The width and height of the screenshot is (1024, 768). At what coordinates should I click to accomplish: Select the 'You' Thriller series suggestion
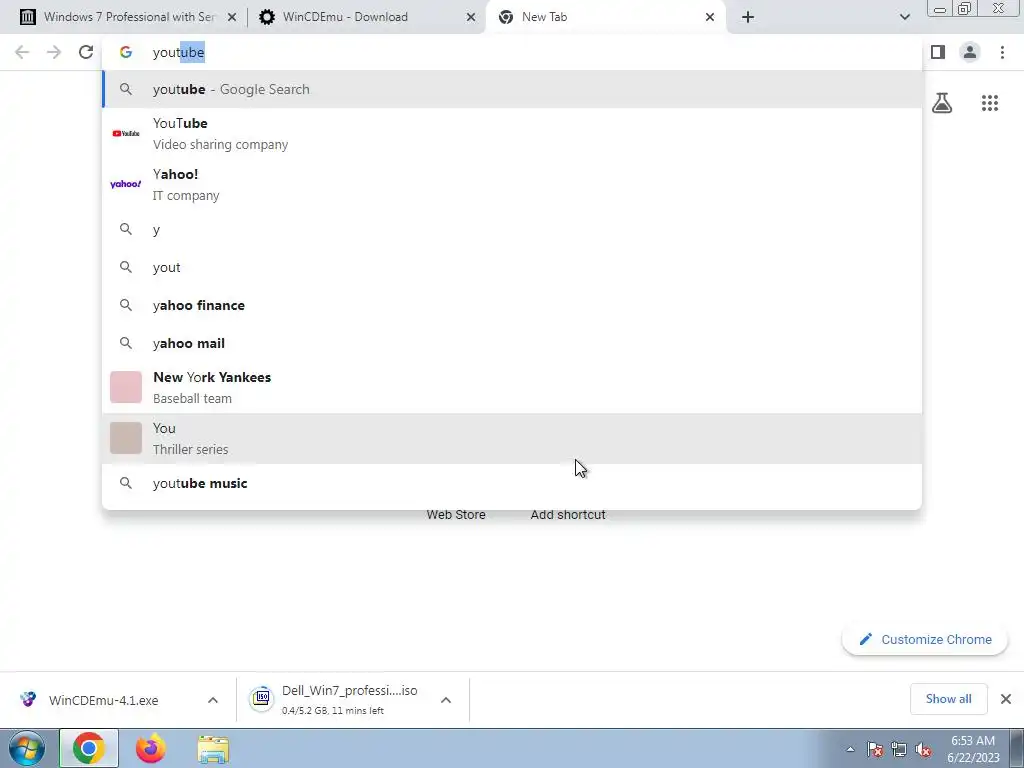pyautogui.click(x=512, y=438)
